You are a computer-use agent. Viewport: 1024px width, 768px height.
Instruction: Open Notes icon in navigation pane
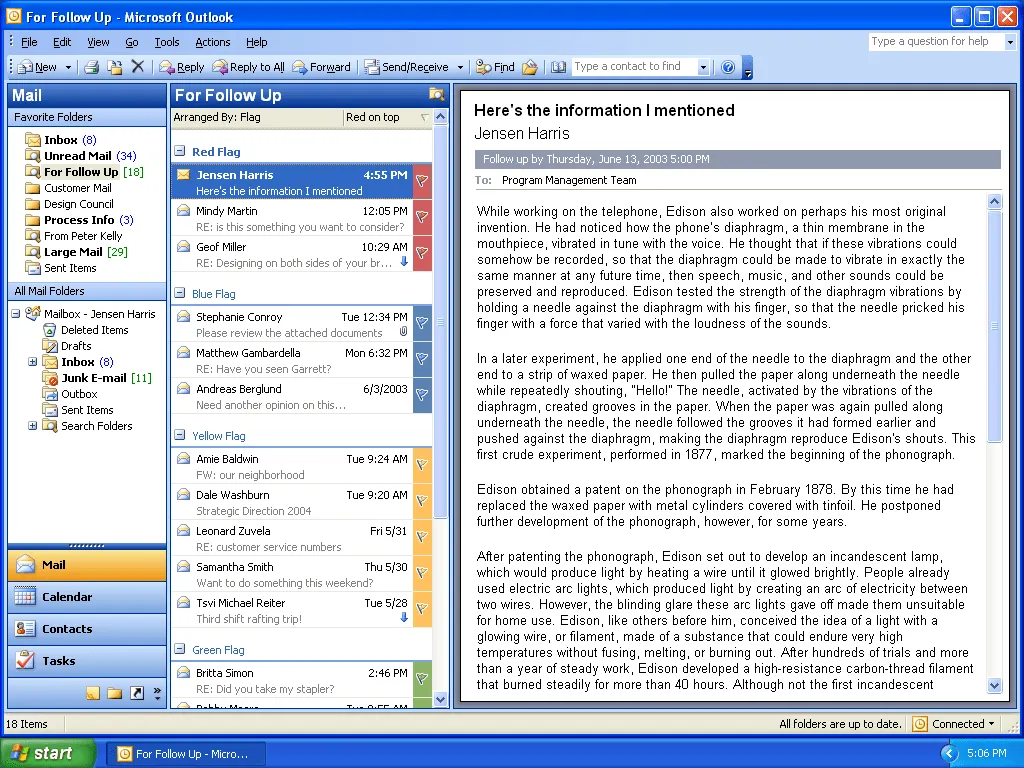[x=93, y=693]
